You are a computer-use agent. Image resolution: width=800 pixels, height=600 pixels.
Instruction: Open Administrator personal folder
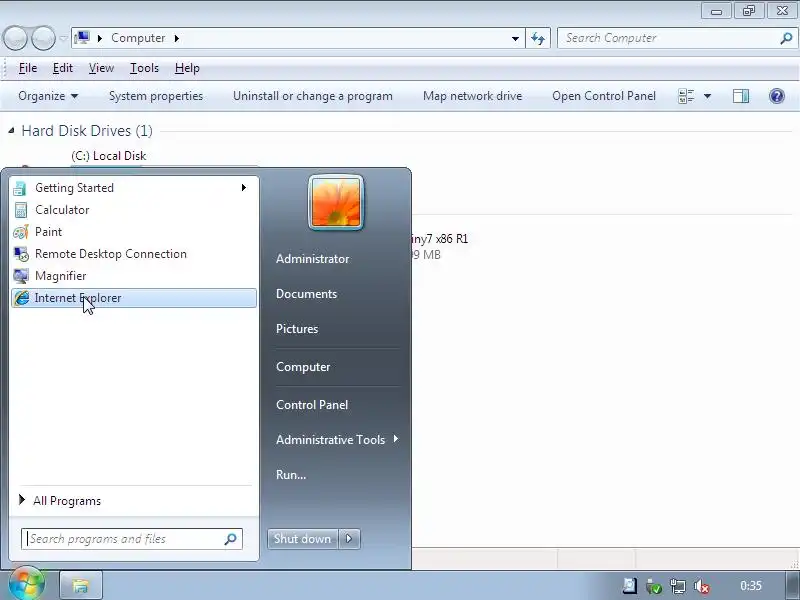(313, 259)
